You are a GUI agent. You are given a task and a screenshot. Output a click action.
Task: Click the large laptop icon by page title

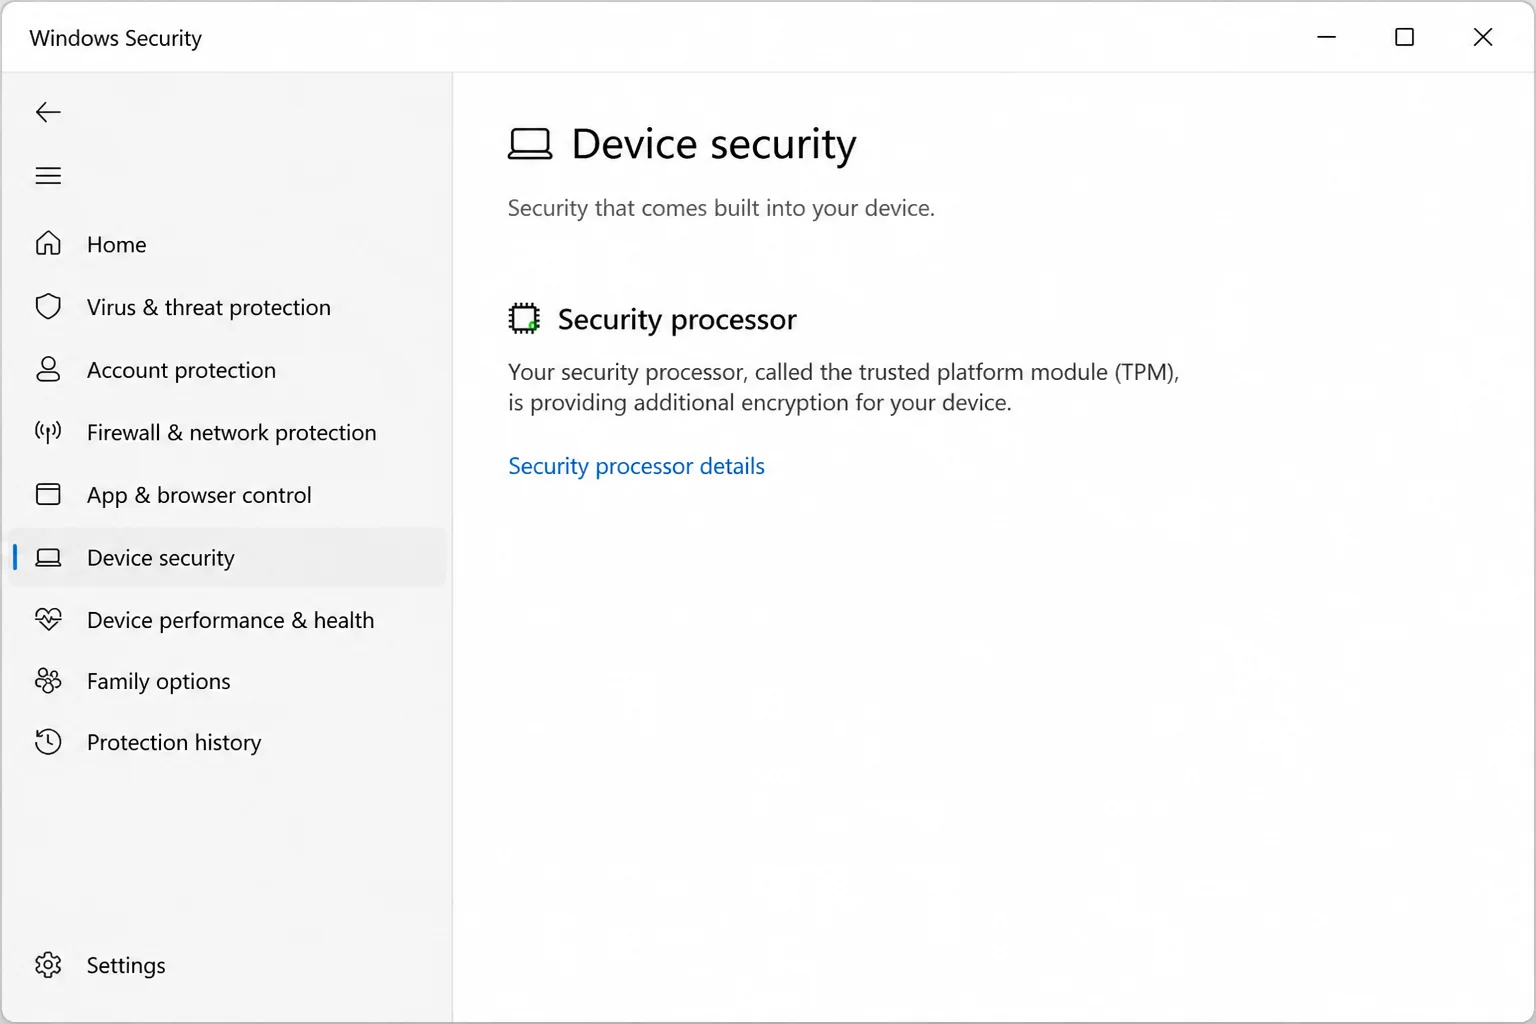tap(530, 144)
